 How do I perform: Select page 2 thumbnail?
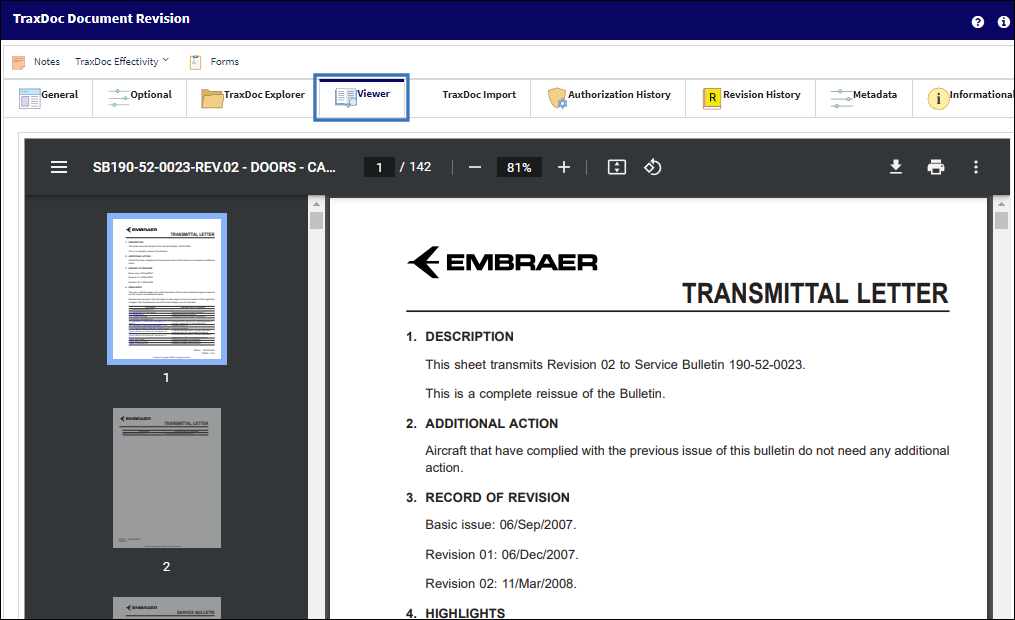click(167, 478)
